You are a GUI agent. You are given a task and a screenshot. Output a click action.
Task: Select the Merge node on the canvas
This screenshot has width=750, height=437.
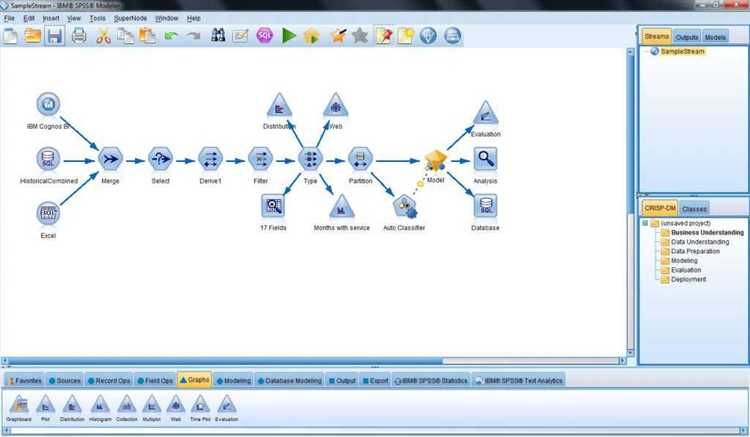click(x=112, y=158)
